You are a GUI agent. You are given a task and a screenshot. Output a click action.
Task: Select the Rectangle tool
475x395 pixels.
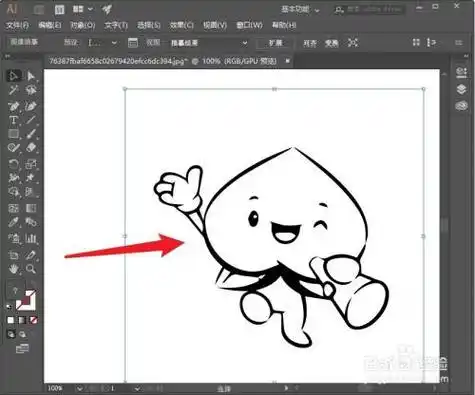point(13,134)
